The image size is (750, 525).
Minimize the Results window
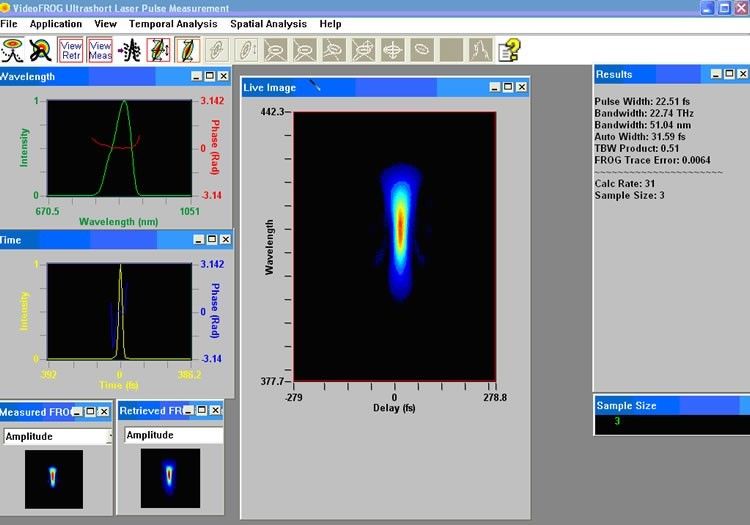716,74
